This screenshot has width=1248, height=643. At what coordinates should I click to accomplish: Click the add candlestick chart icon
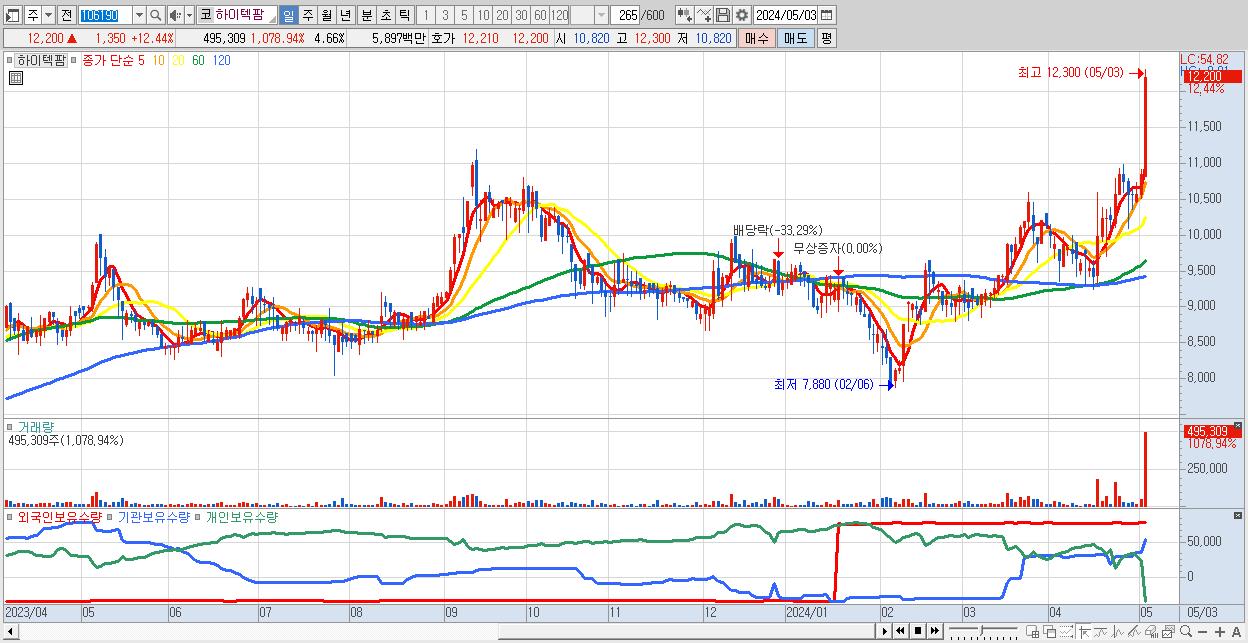tap(685, 15)
